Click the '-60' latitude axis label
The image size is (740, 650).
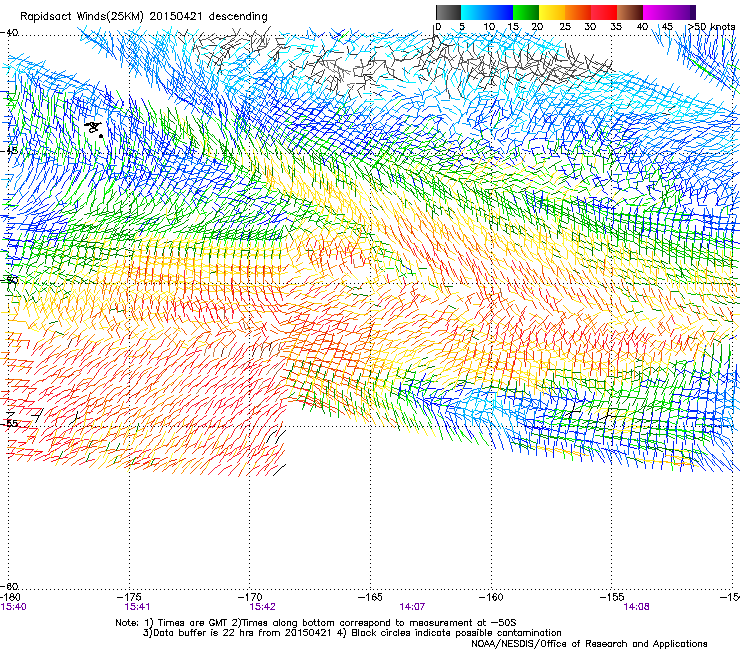9,586
